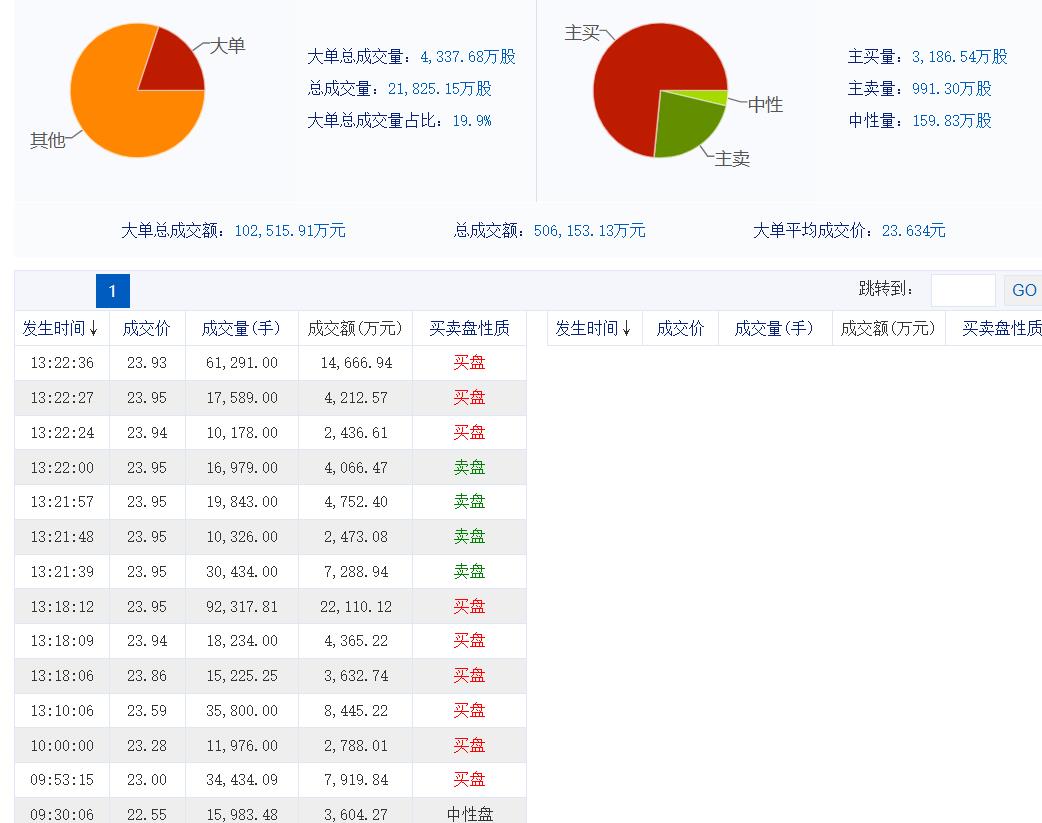Click price 23.28 cell

pyautogui.click(x=147, y=745)
